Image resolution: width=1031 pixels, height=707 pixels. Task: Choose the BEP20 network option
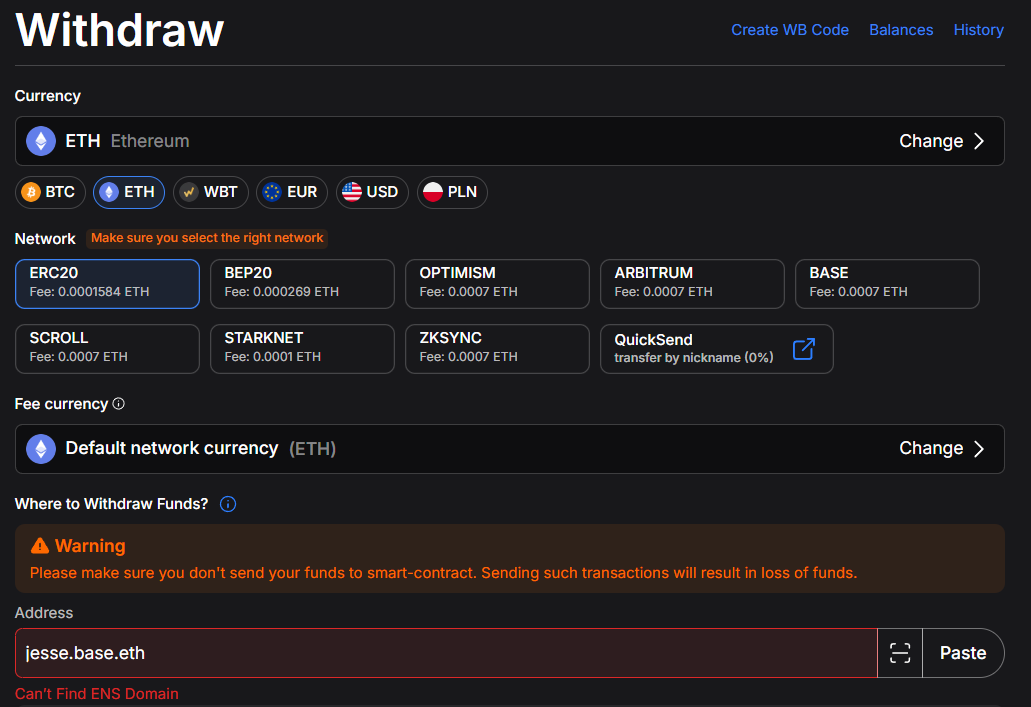click(x=302, y=283)
